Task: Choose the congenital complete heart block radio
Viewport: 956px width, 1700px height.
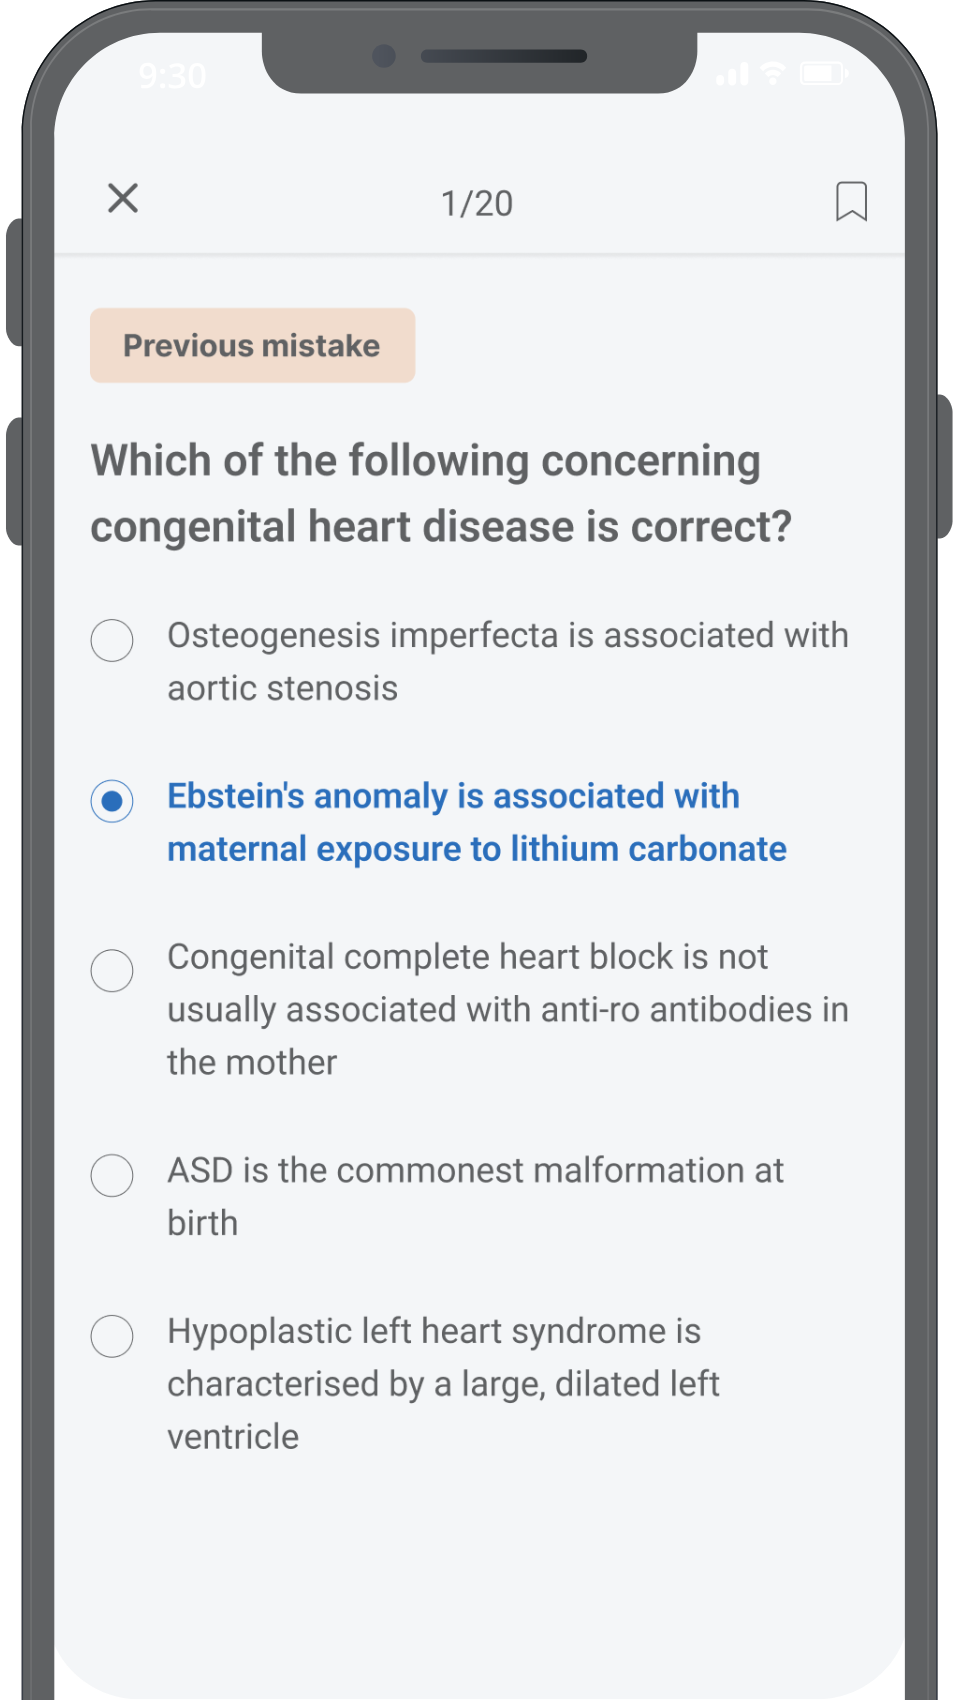Action: pyautogui.click(x=112, y=970)
